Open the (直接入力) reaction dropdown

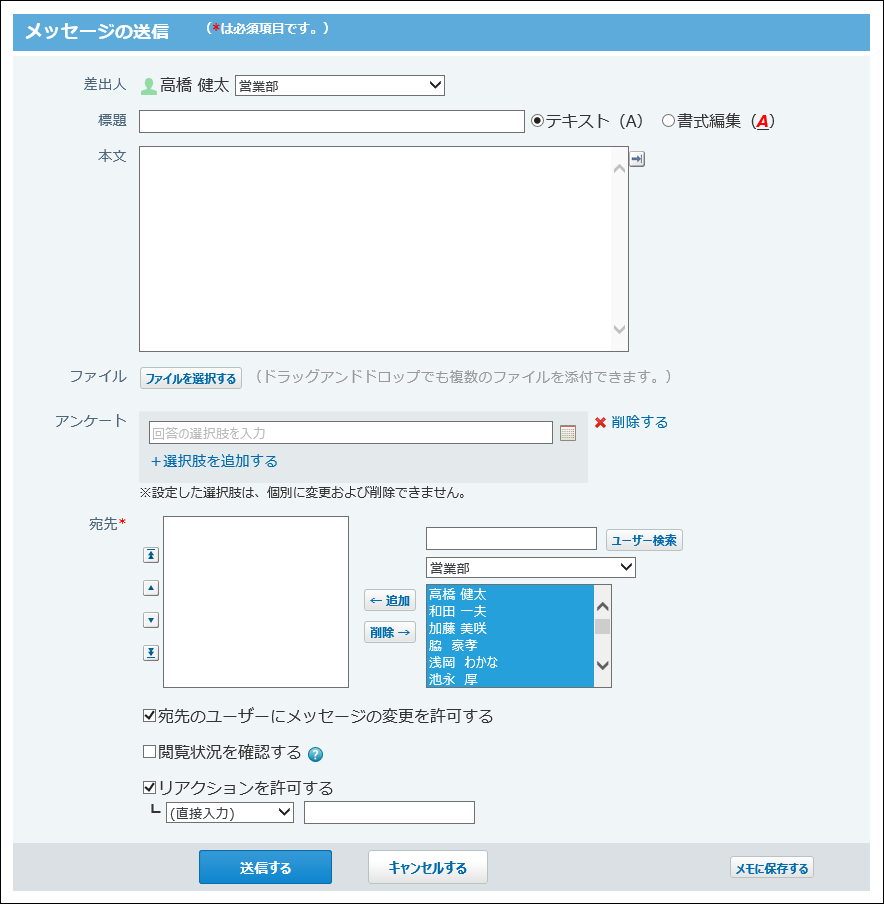pyautogui.click(x=230, y=812)
